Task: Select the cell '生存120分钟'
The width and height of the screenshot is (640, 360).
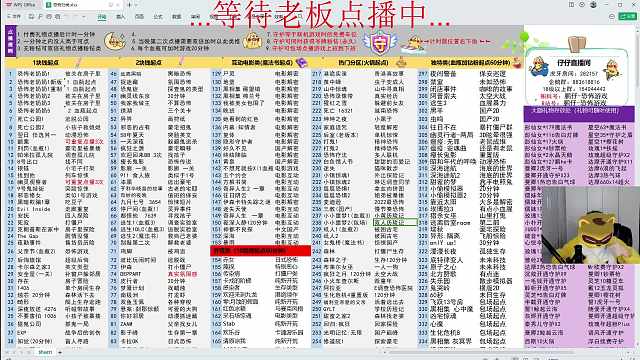Action: click(x=391, y=260)
